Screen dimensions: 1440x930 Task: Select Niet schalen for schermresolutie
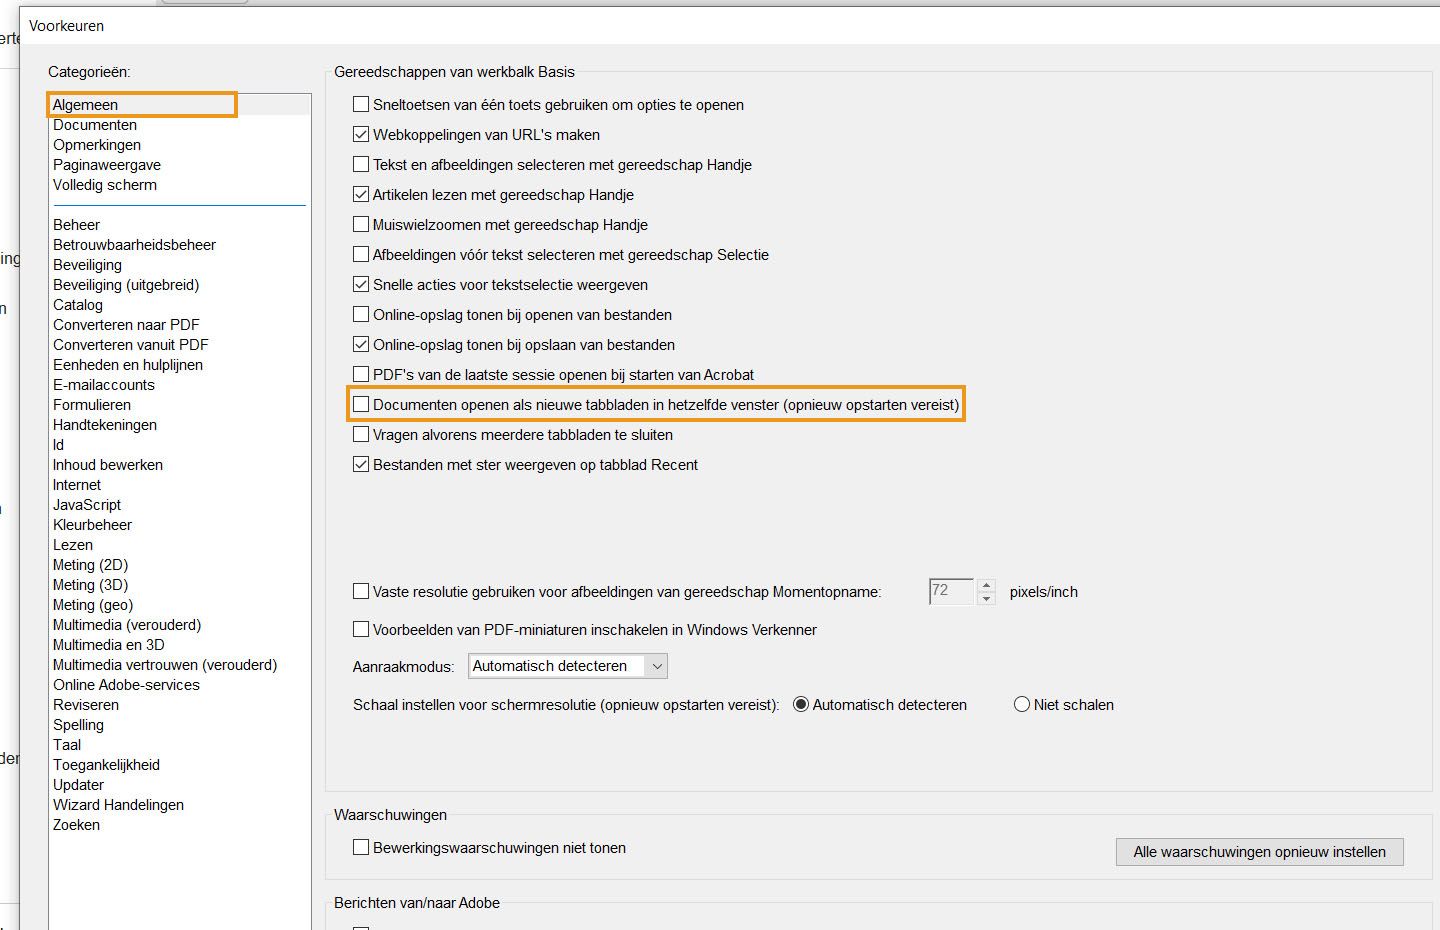[1022, 704]
